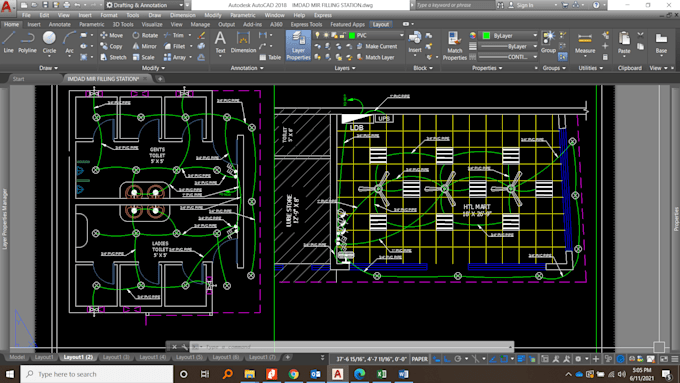Switch to the Express Tools ribbon tab

click(306, 24)
